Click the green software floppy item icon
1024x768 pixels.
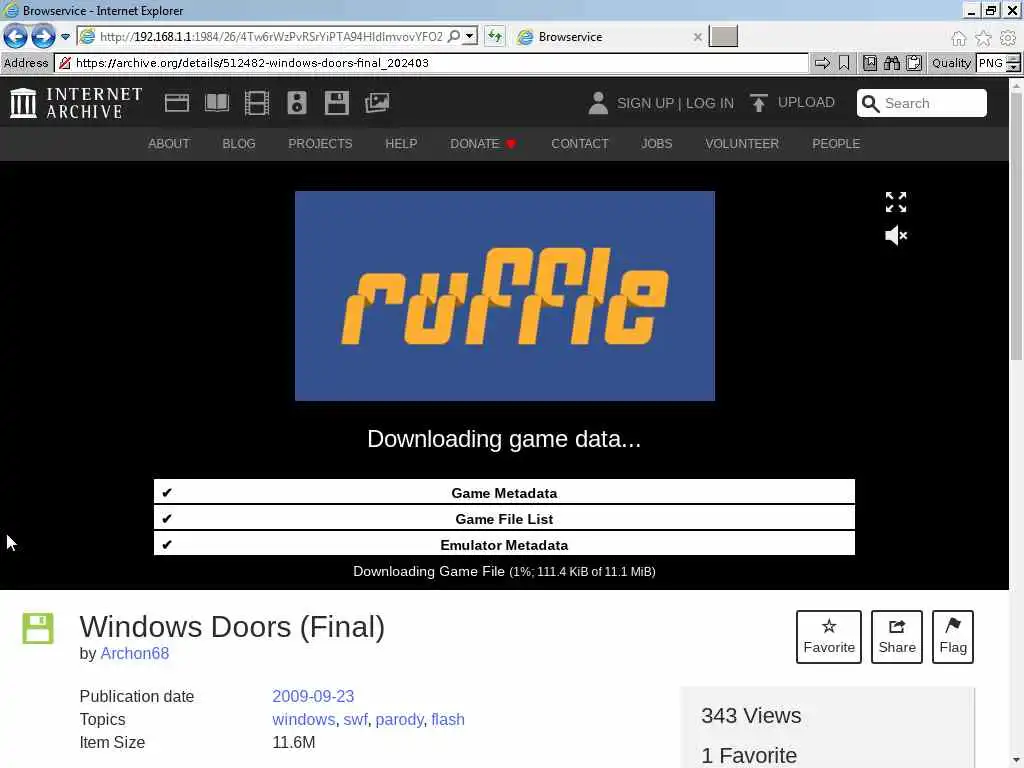coord(38,628)
